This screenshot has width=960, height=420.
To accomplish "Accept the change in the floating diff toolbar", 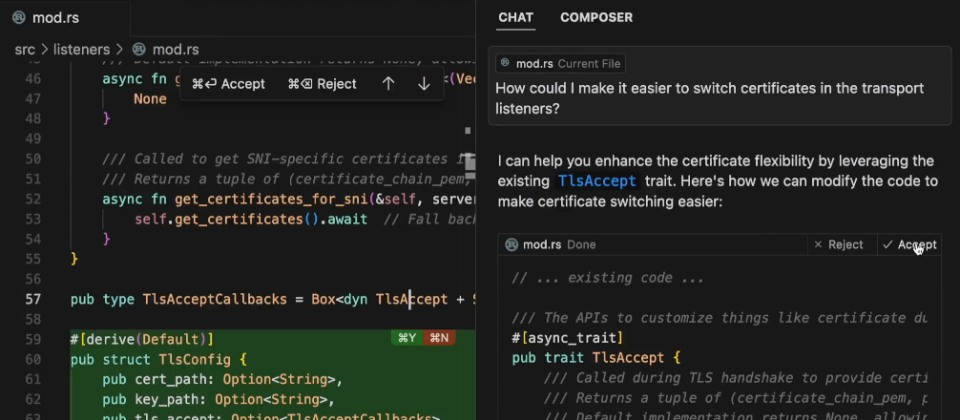I will (x=229, y=84).
